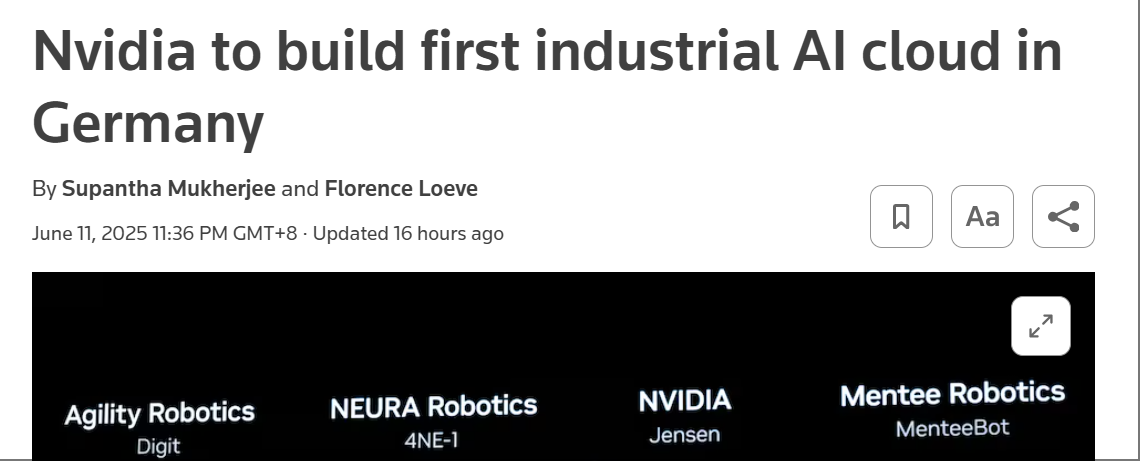Click the word "Germany" in the headline
1140x461 pixels.
coord(148,124)
